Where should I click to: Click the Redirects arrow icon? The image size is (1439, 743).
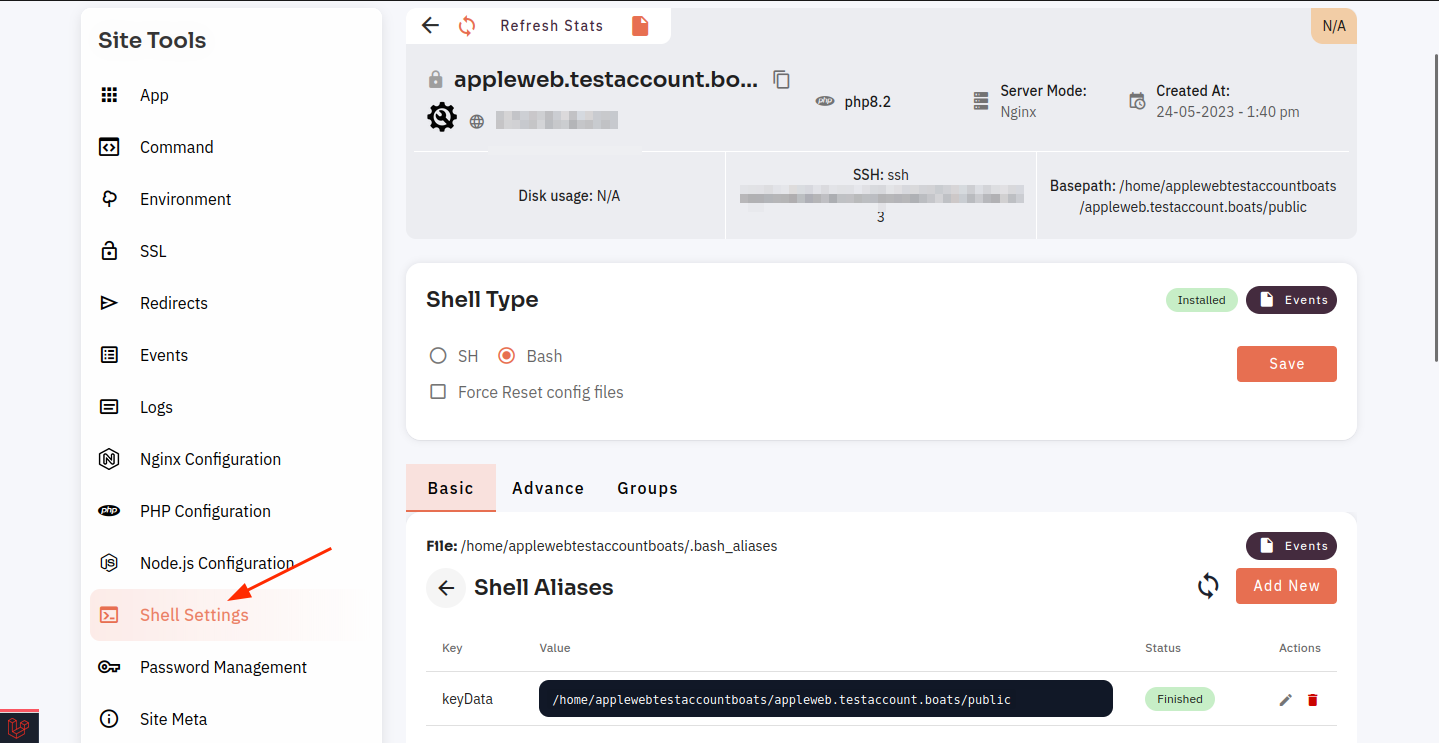(109, 303)
